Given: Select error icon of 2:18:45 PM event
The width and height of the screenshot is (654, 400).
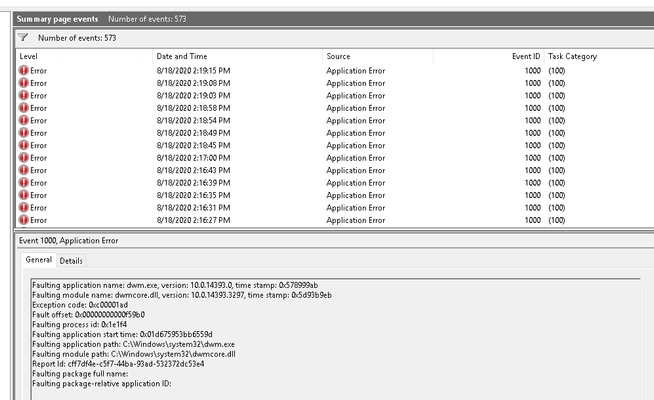Looking at the screenshot, I should [x=23, y=146].
